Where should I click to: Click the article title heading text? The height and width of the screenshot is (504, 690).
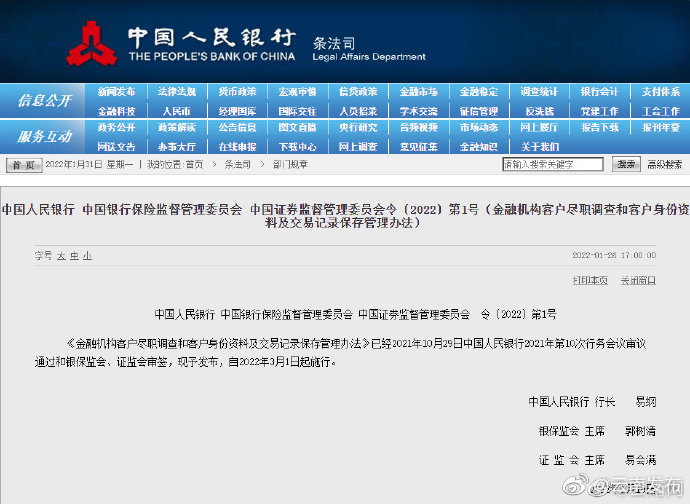345,216
